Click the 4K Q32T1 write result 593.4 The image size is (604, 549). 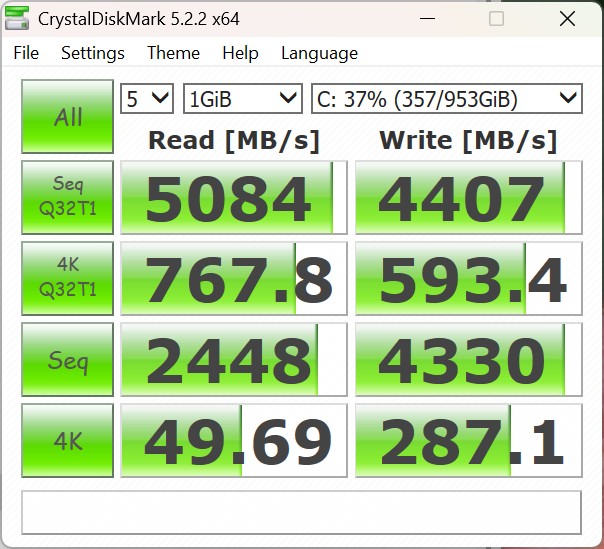pos(468,278)
